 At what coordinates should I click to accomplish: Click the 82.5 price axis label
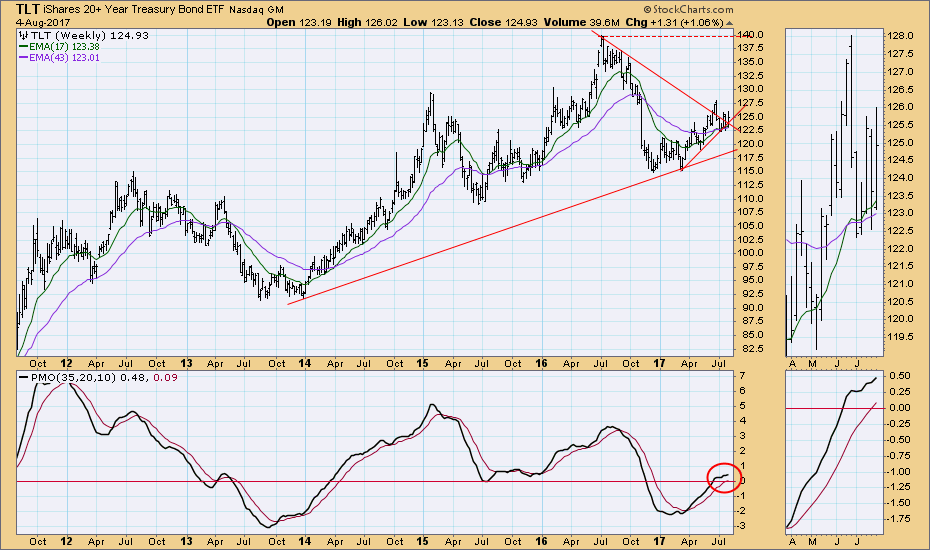point(752,348)
